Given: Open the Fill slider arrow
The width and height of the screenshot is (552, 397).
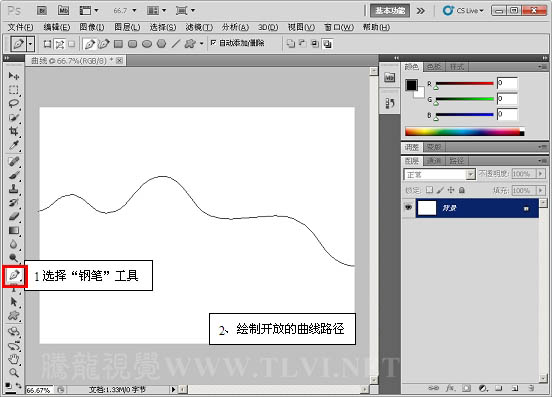Looking at the screenshot, I should 540,190.
